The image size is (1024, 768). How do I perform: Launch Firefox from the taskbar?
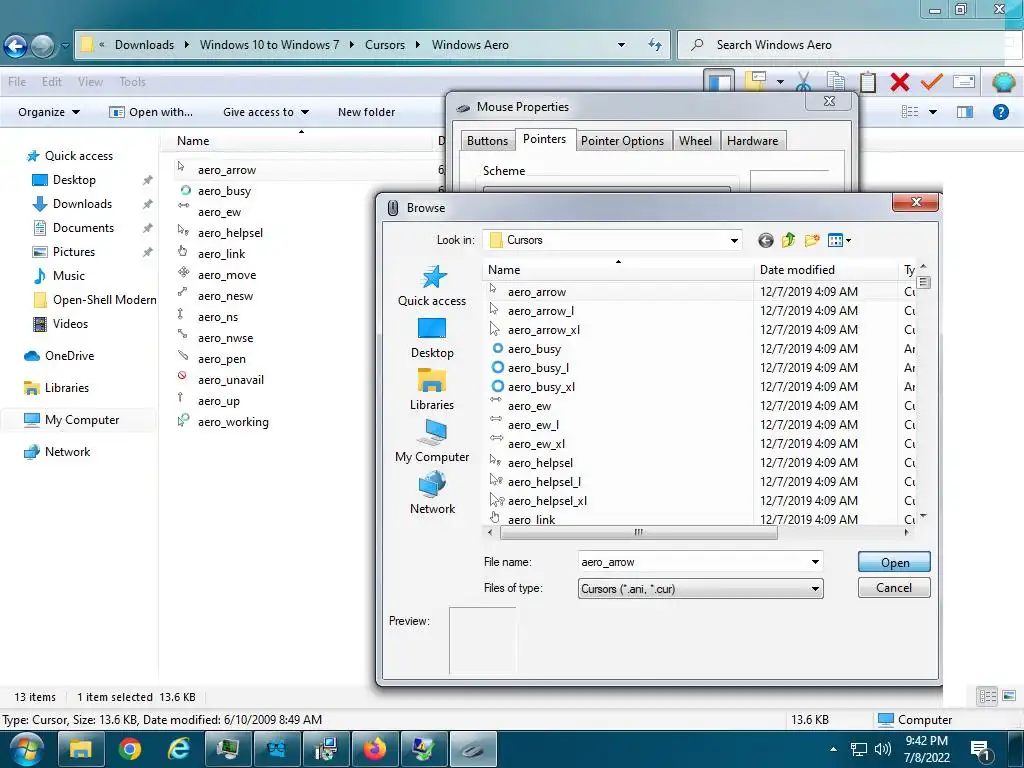pyautogui.click(x=375, y=749)
